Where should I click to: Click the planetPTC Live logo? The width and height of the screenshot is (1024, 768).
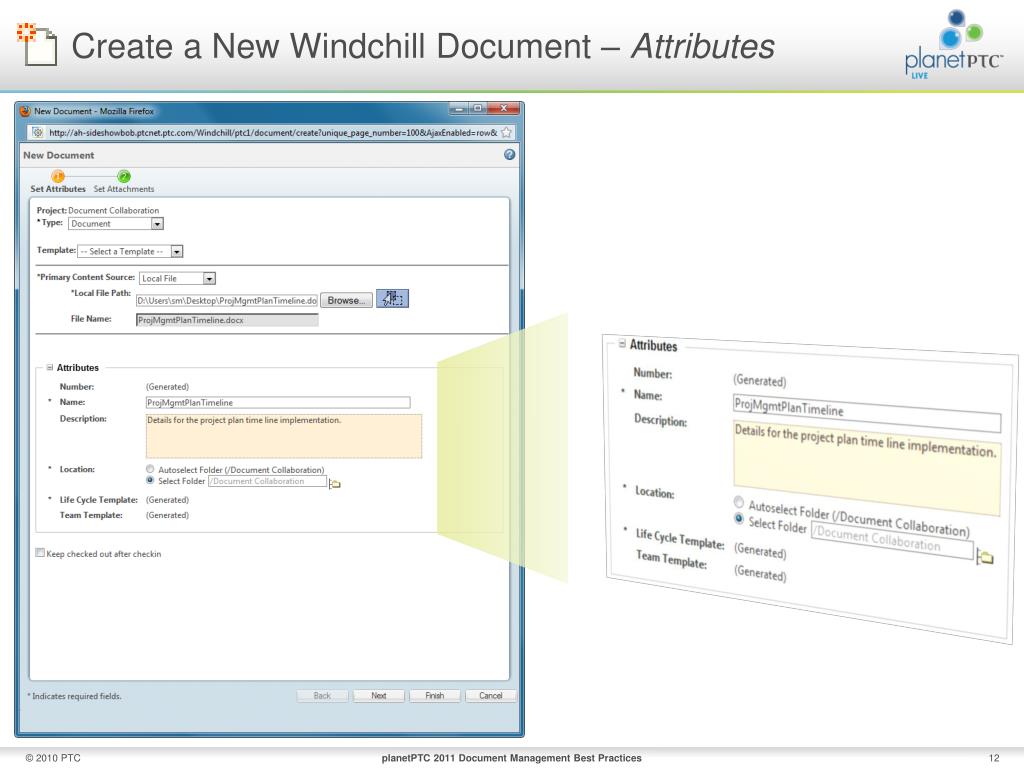[953, 45]
